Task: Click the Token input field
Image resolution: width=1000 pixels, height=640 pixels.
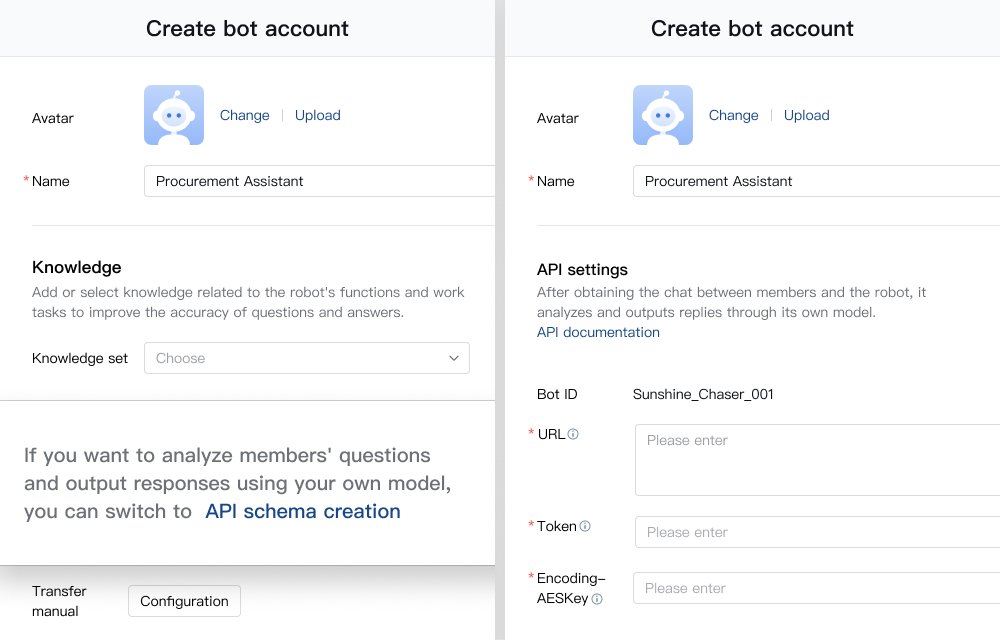Action: [815, 532]
